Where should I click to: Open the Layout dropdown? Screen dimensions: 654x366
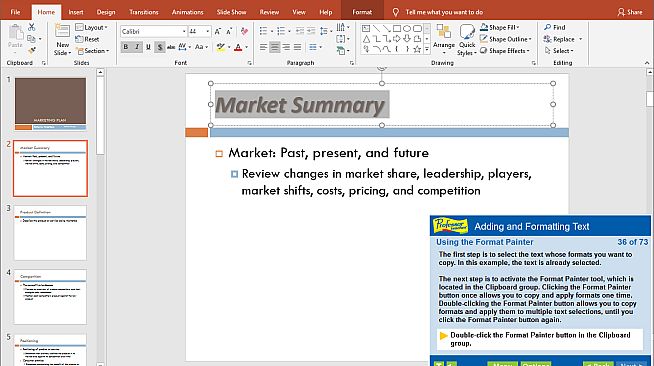tap(91, 28)
